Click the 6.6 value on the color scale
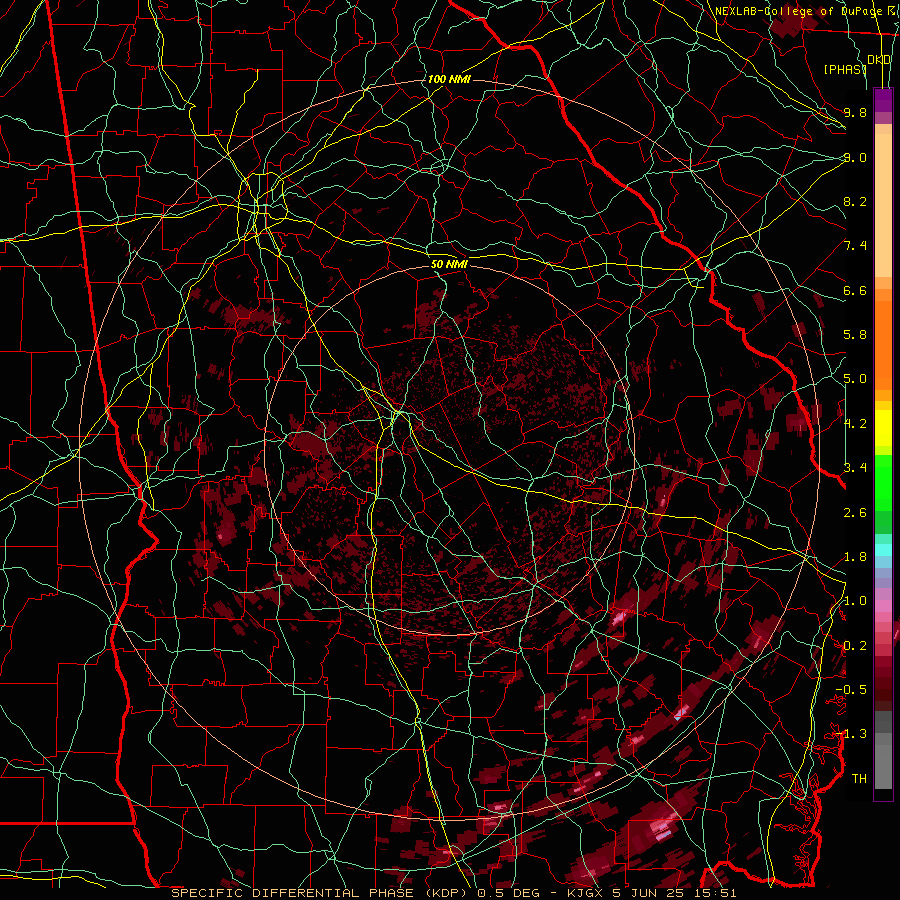This screenshot has height=900, width=900. pyautogui.click(x=855, y=290)
